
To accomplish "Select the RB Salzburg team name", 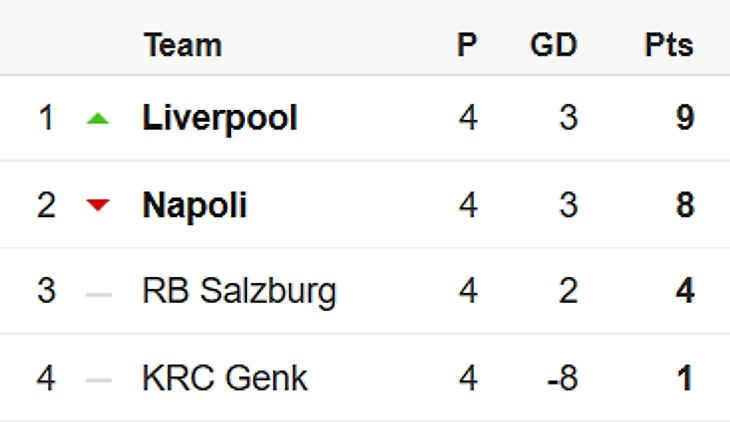I will pos(240,293).
